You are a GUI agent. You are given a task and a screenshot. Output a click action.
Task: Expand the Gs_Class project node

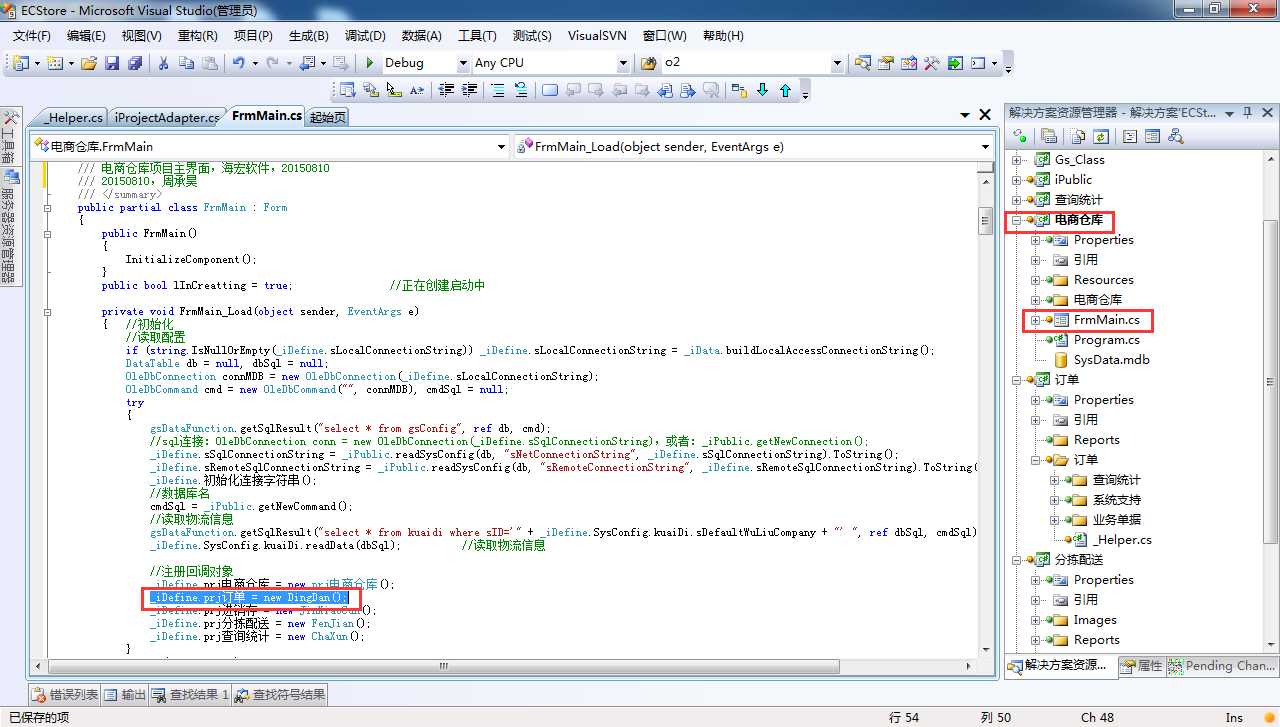point(1017,159)
